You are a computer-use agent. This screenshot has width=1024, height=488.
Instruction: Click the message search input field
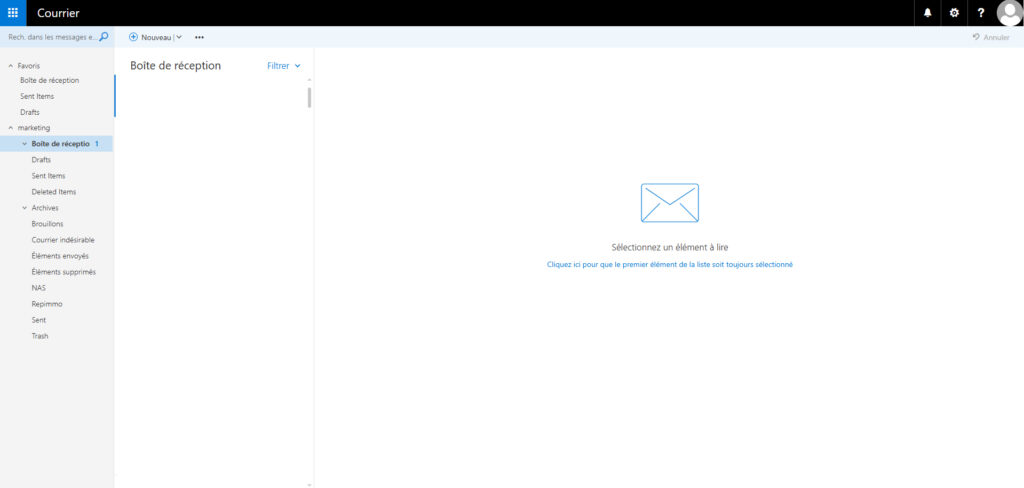(x=50, y=37)
